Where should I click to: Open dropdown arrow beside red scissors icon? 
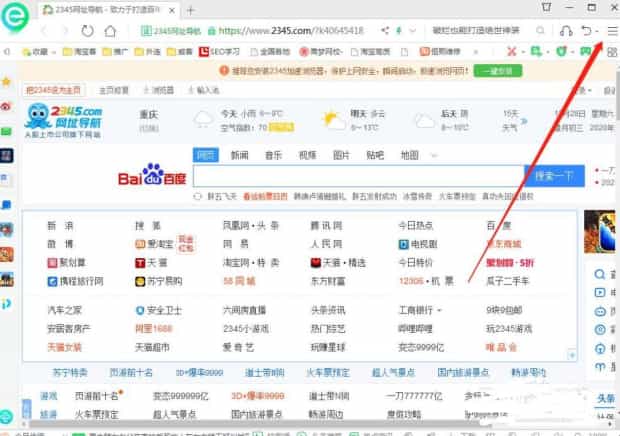[x=523, y=52]
